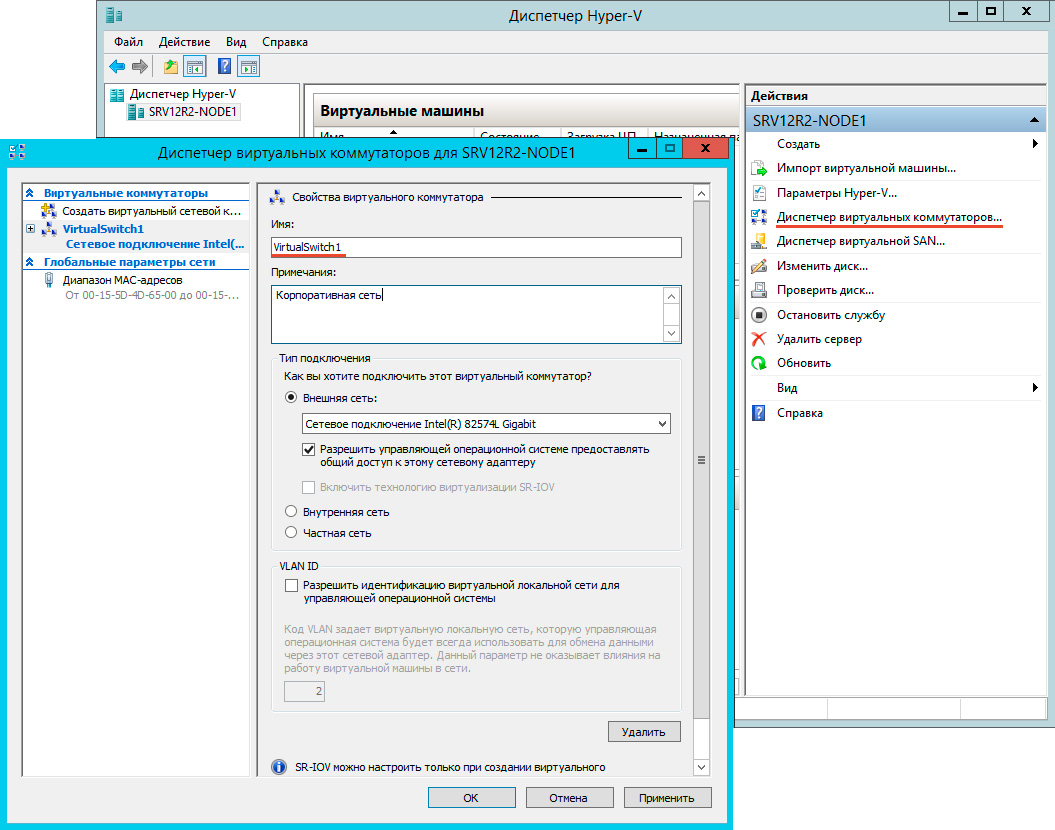The height and width of the screenshot is (830, 1055).
Task: Open the Действие menu
Action: pyautogui.click(x=184, y=42)
